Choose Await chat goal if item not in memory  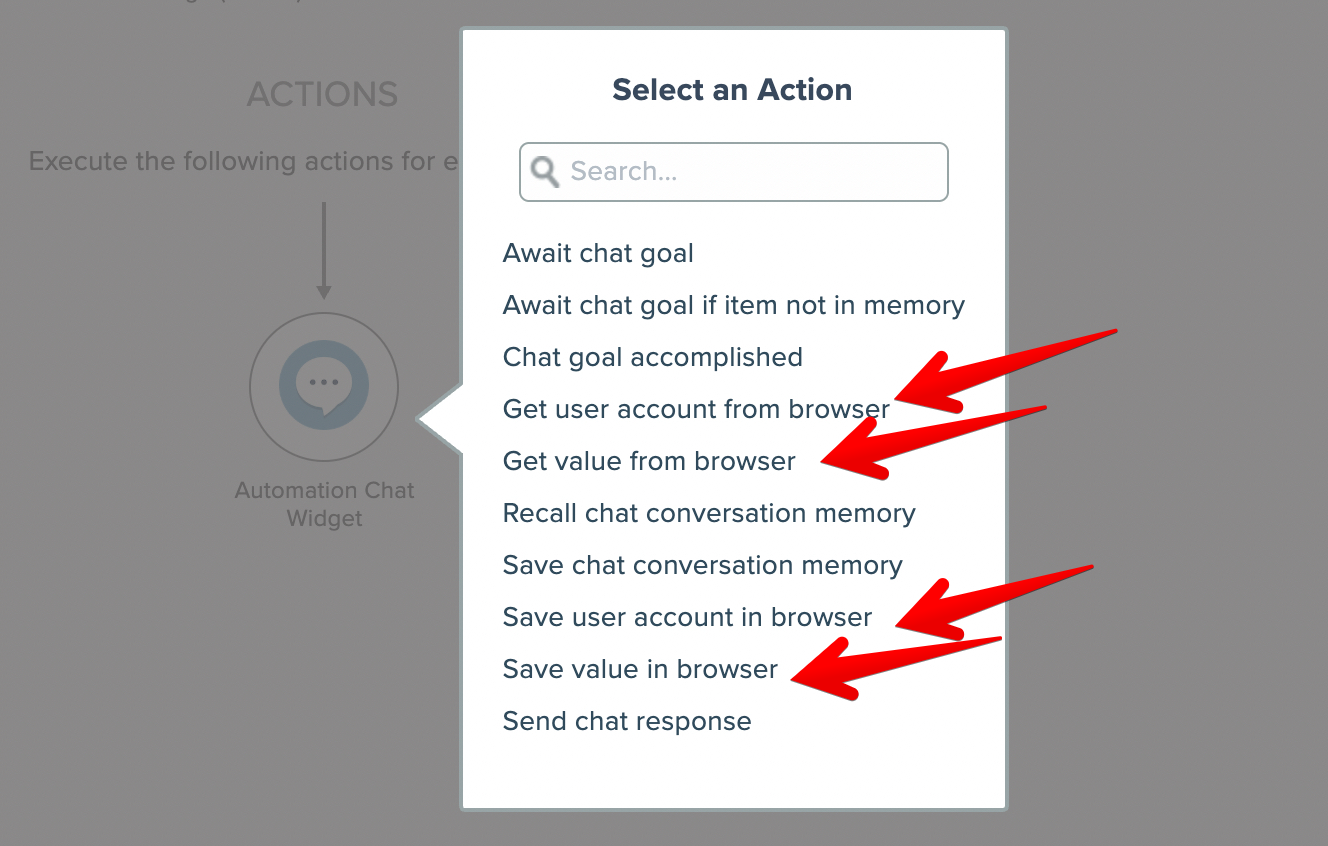click(x=733, y=305)
